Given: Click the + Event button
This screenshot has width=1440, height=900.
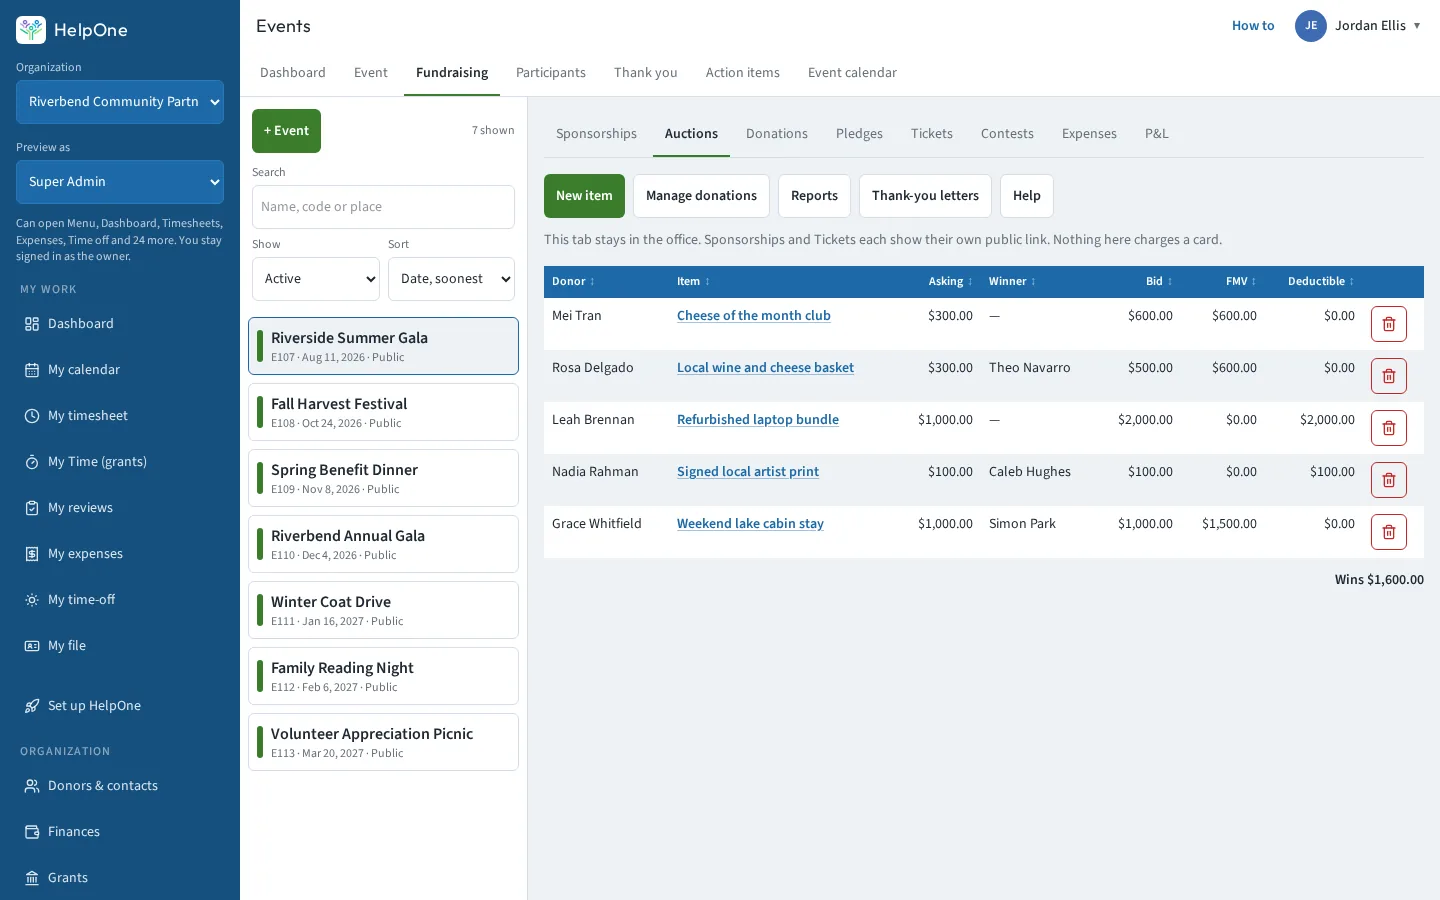Looking at the screenshot, I should [x=286, y=131].
